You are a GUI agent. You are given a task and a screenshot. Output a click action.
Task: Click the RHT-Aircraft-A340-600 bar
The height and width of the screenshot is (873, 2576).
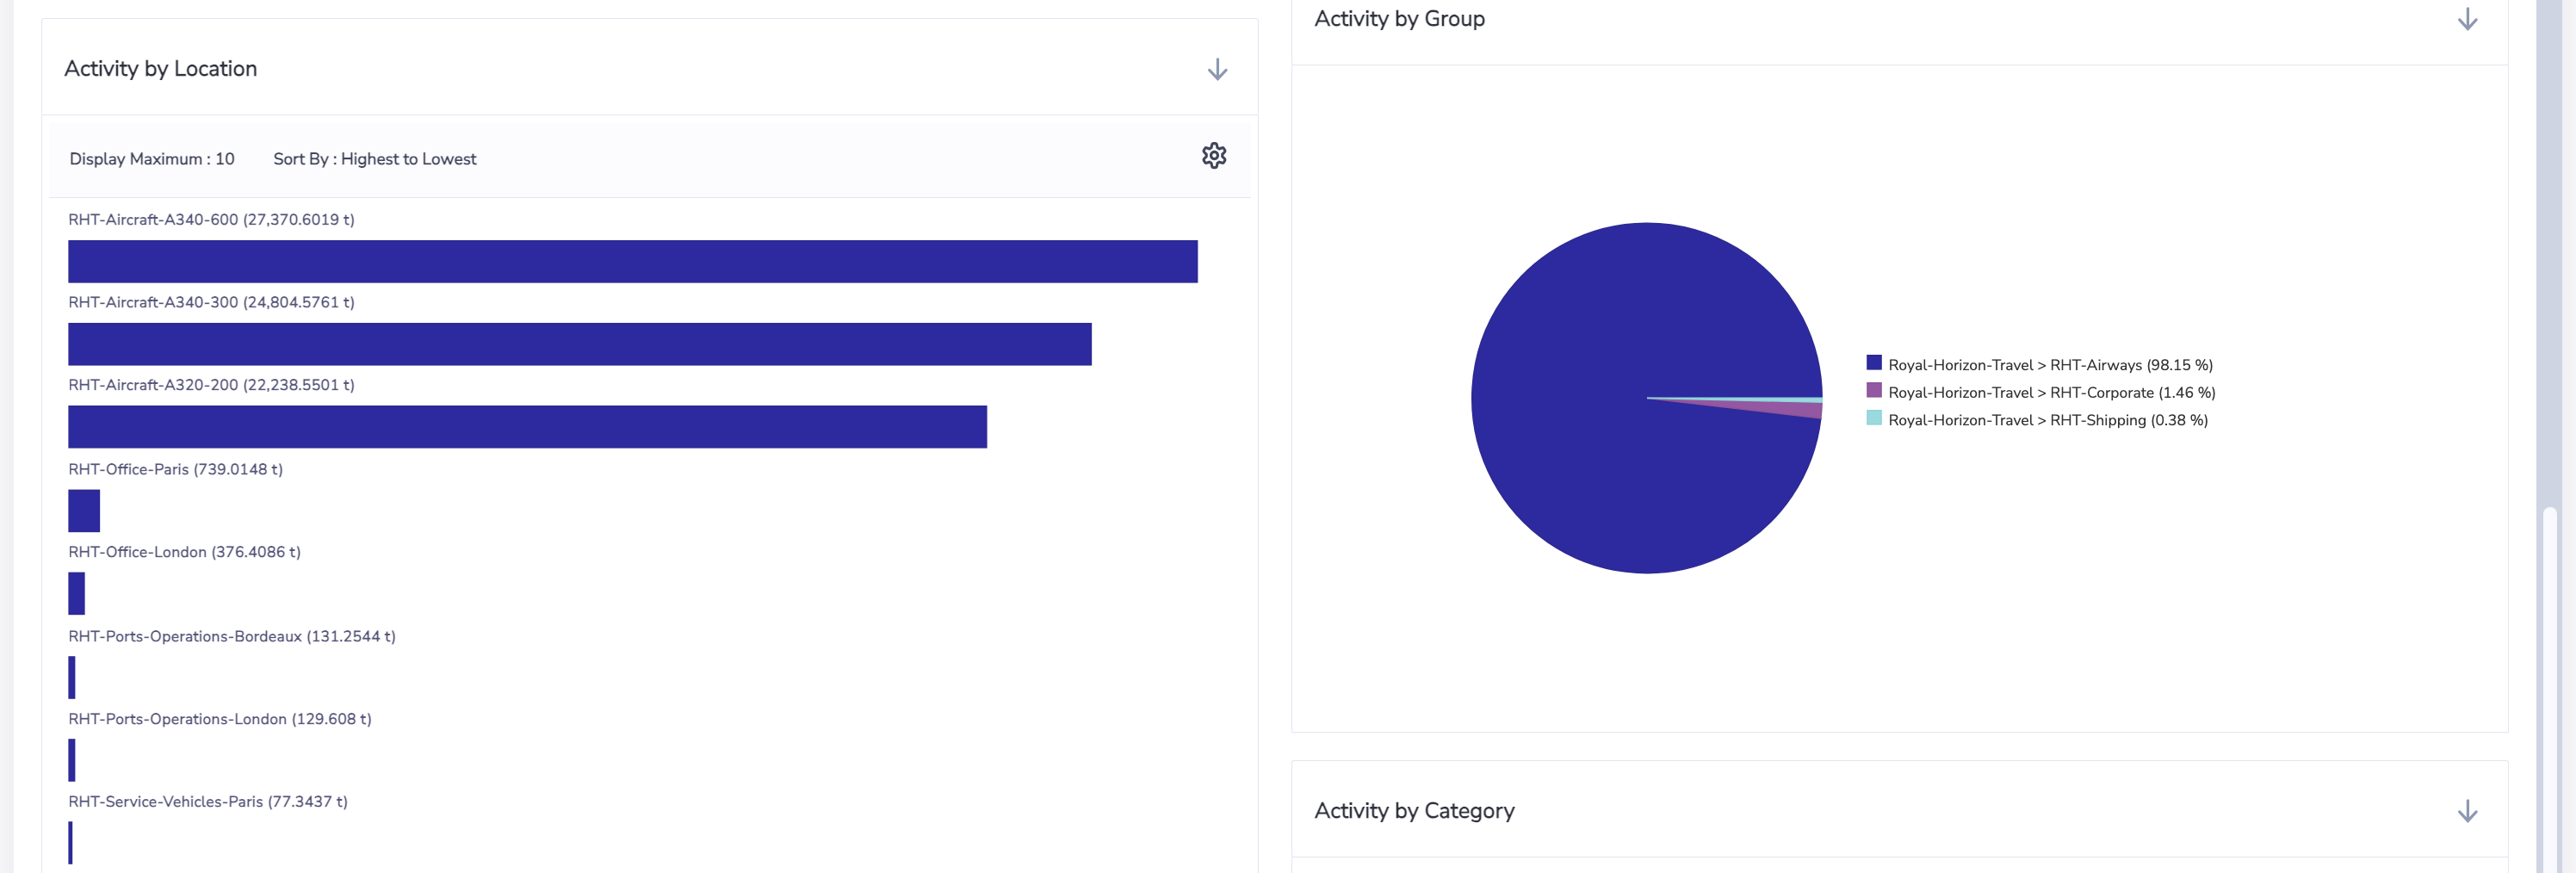point(632,261)
